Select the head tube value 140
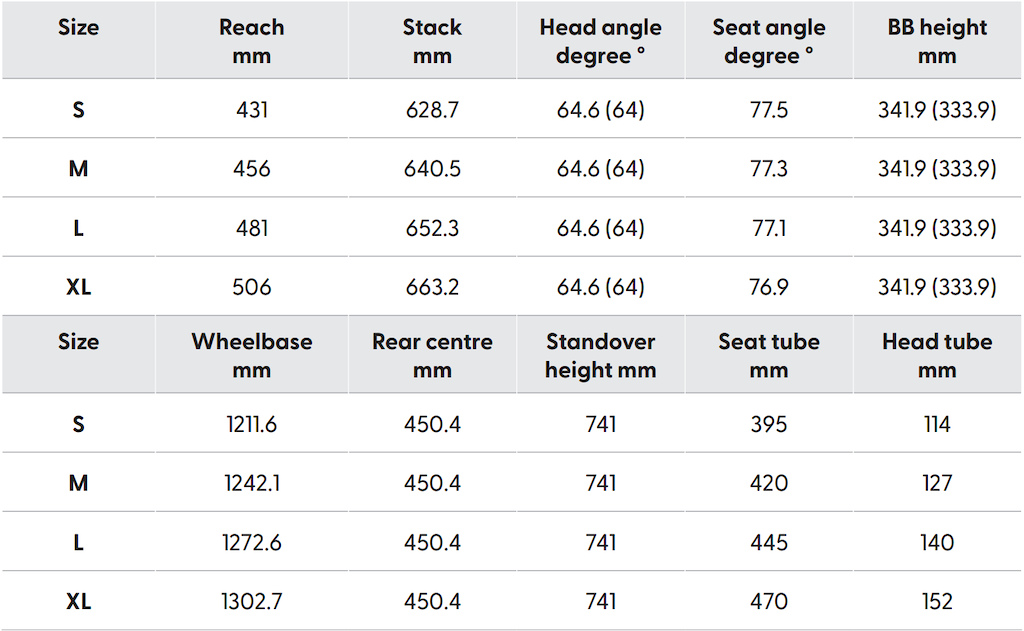This screenshot has width=1024, height=631. (936, 542)
